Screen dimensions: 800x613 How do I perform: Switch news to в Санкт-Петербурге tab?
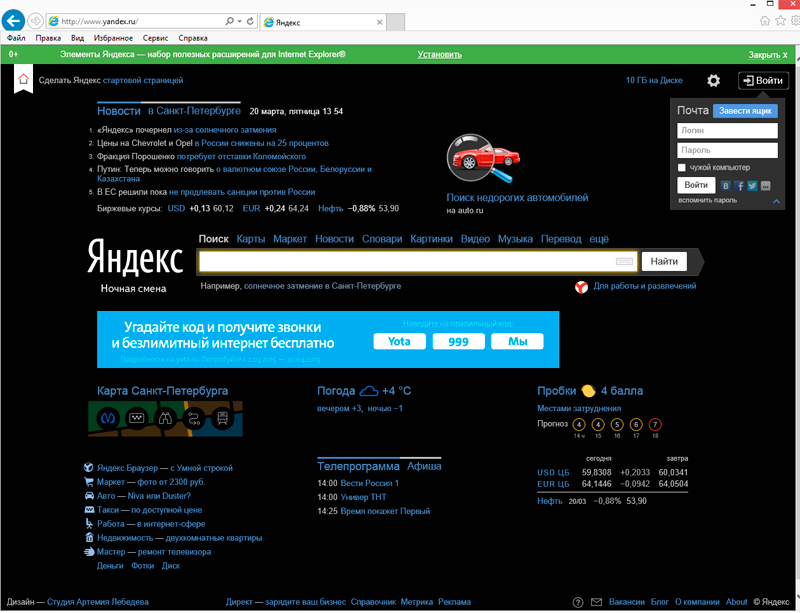click(x=194, y=111)
